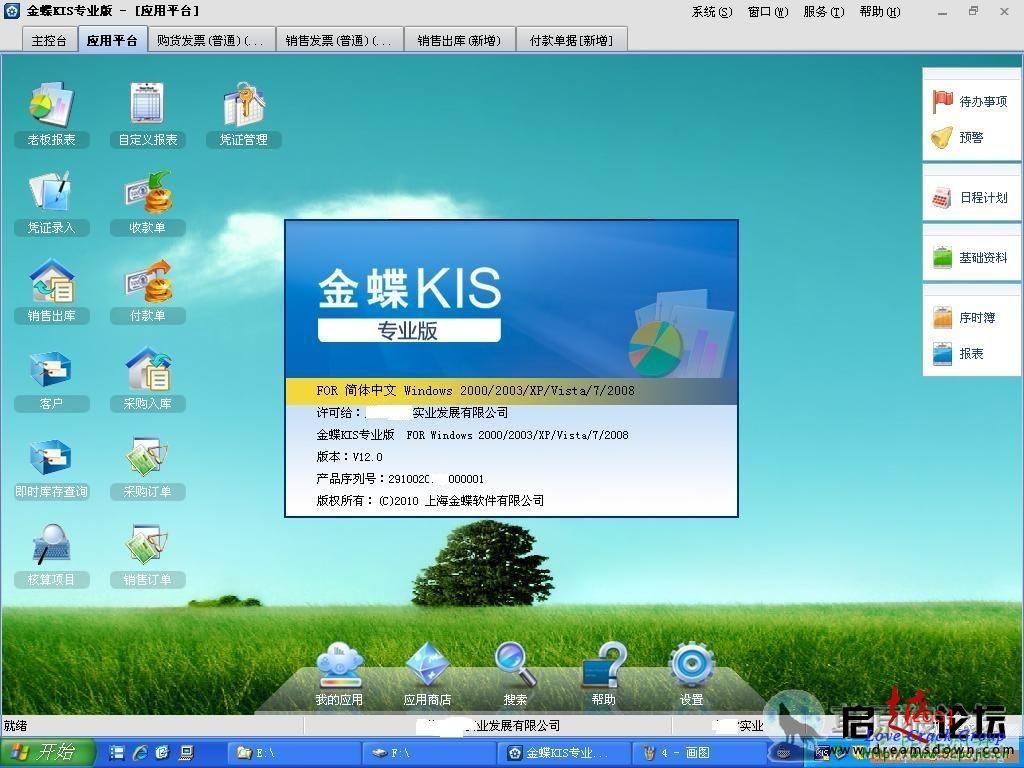Click 待办事项 in right panel
This screenshot has width=1024, height=768.
pos(971,102)
